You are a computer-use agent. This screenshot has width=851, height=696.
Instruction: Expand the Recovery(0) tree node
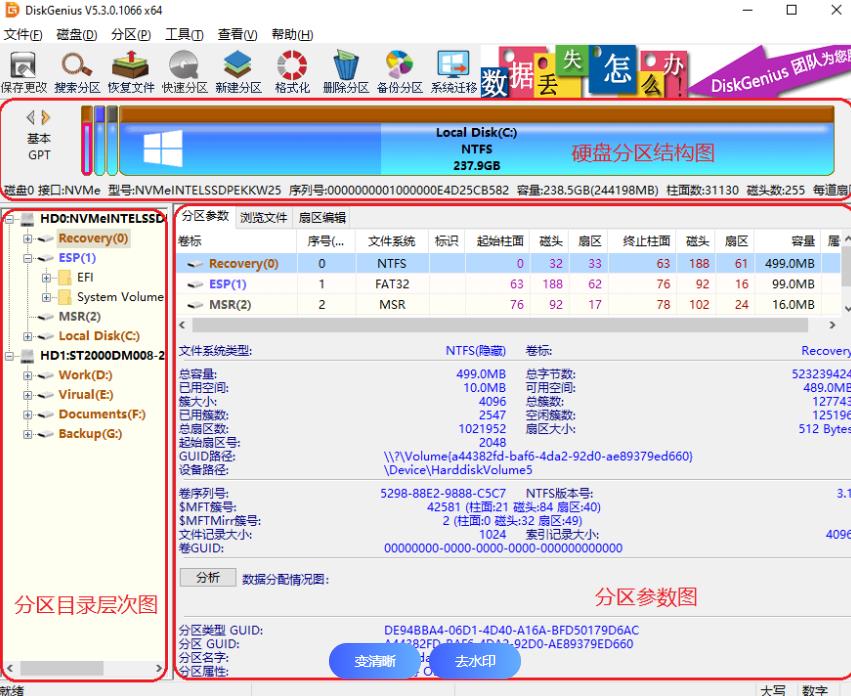(x=28, y=239)
